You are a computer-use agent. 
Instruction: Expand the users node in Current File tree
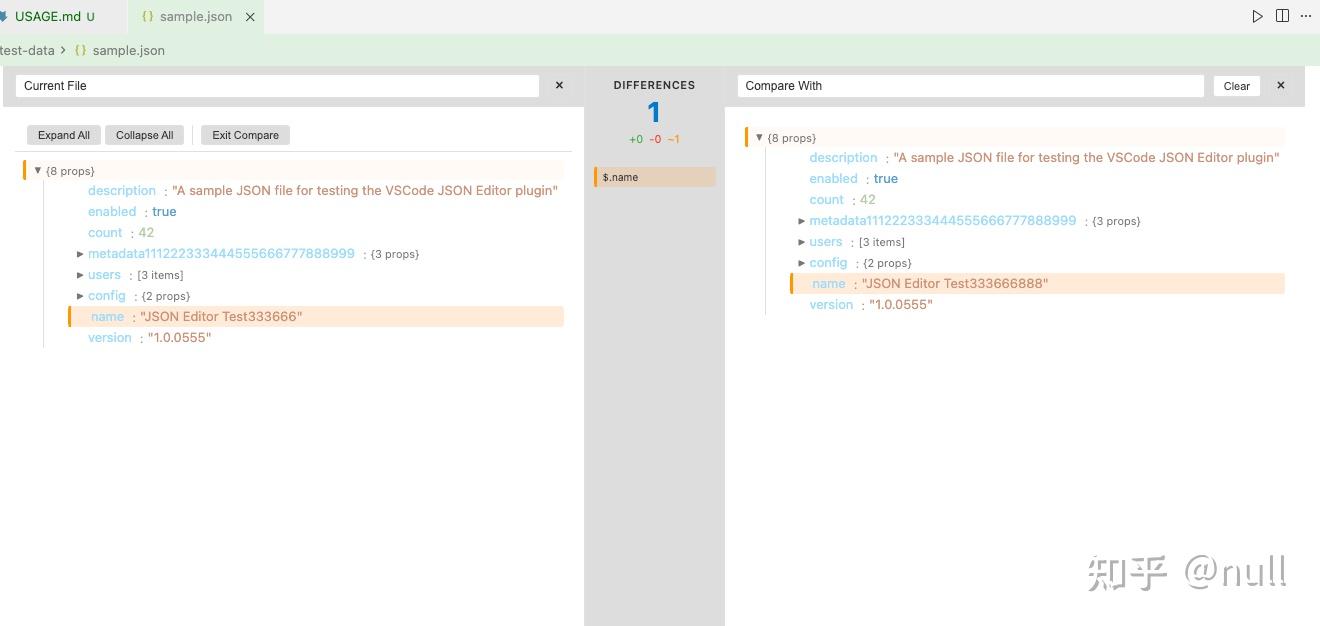pyautogui.click(x=80, y=275)
